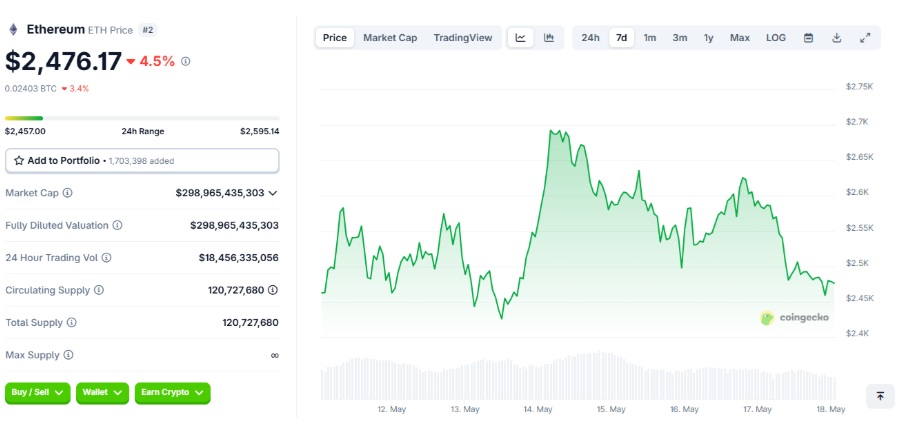The image size is (902, 430).
Task: Expand the chart to fullscreen
Action: click(865, 38)
